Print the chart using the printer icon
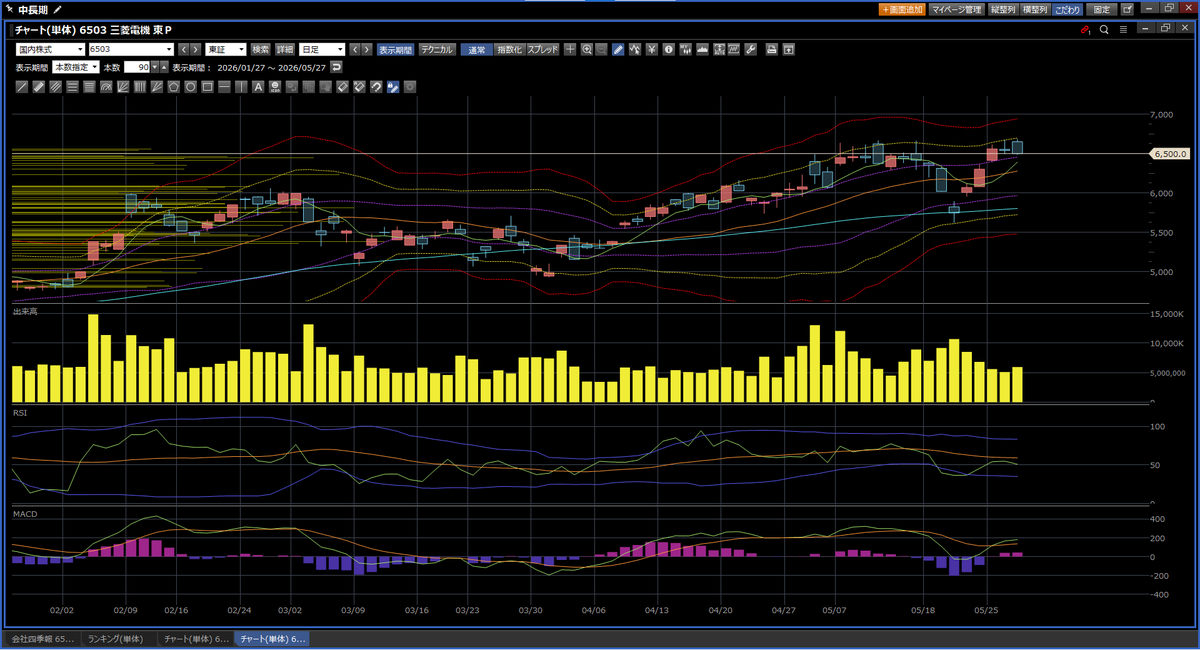The width and height of the screenshot is (1200, 650). click(x=772, y=48)
